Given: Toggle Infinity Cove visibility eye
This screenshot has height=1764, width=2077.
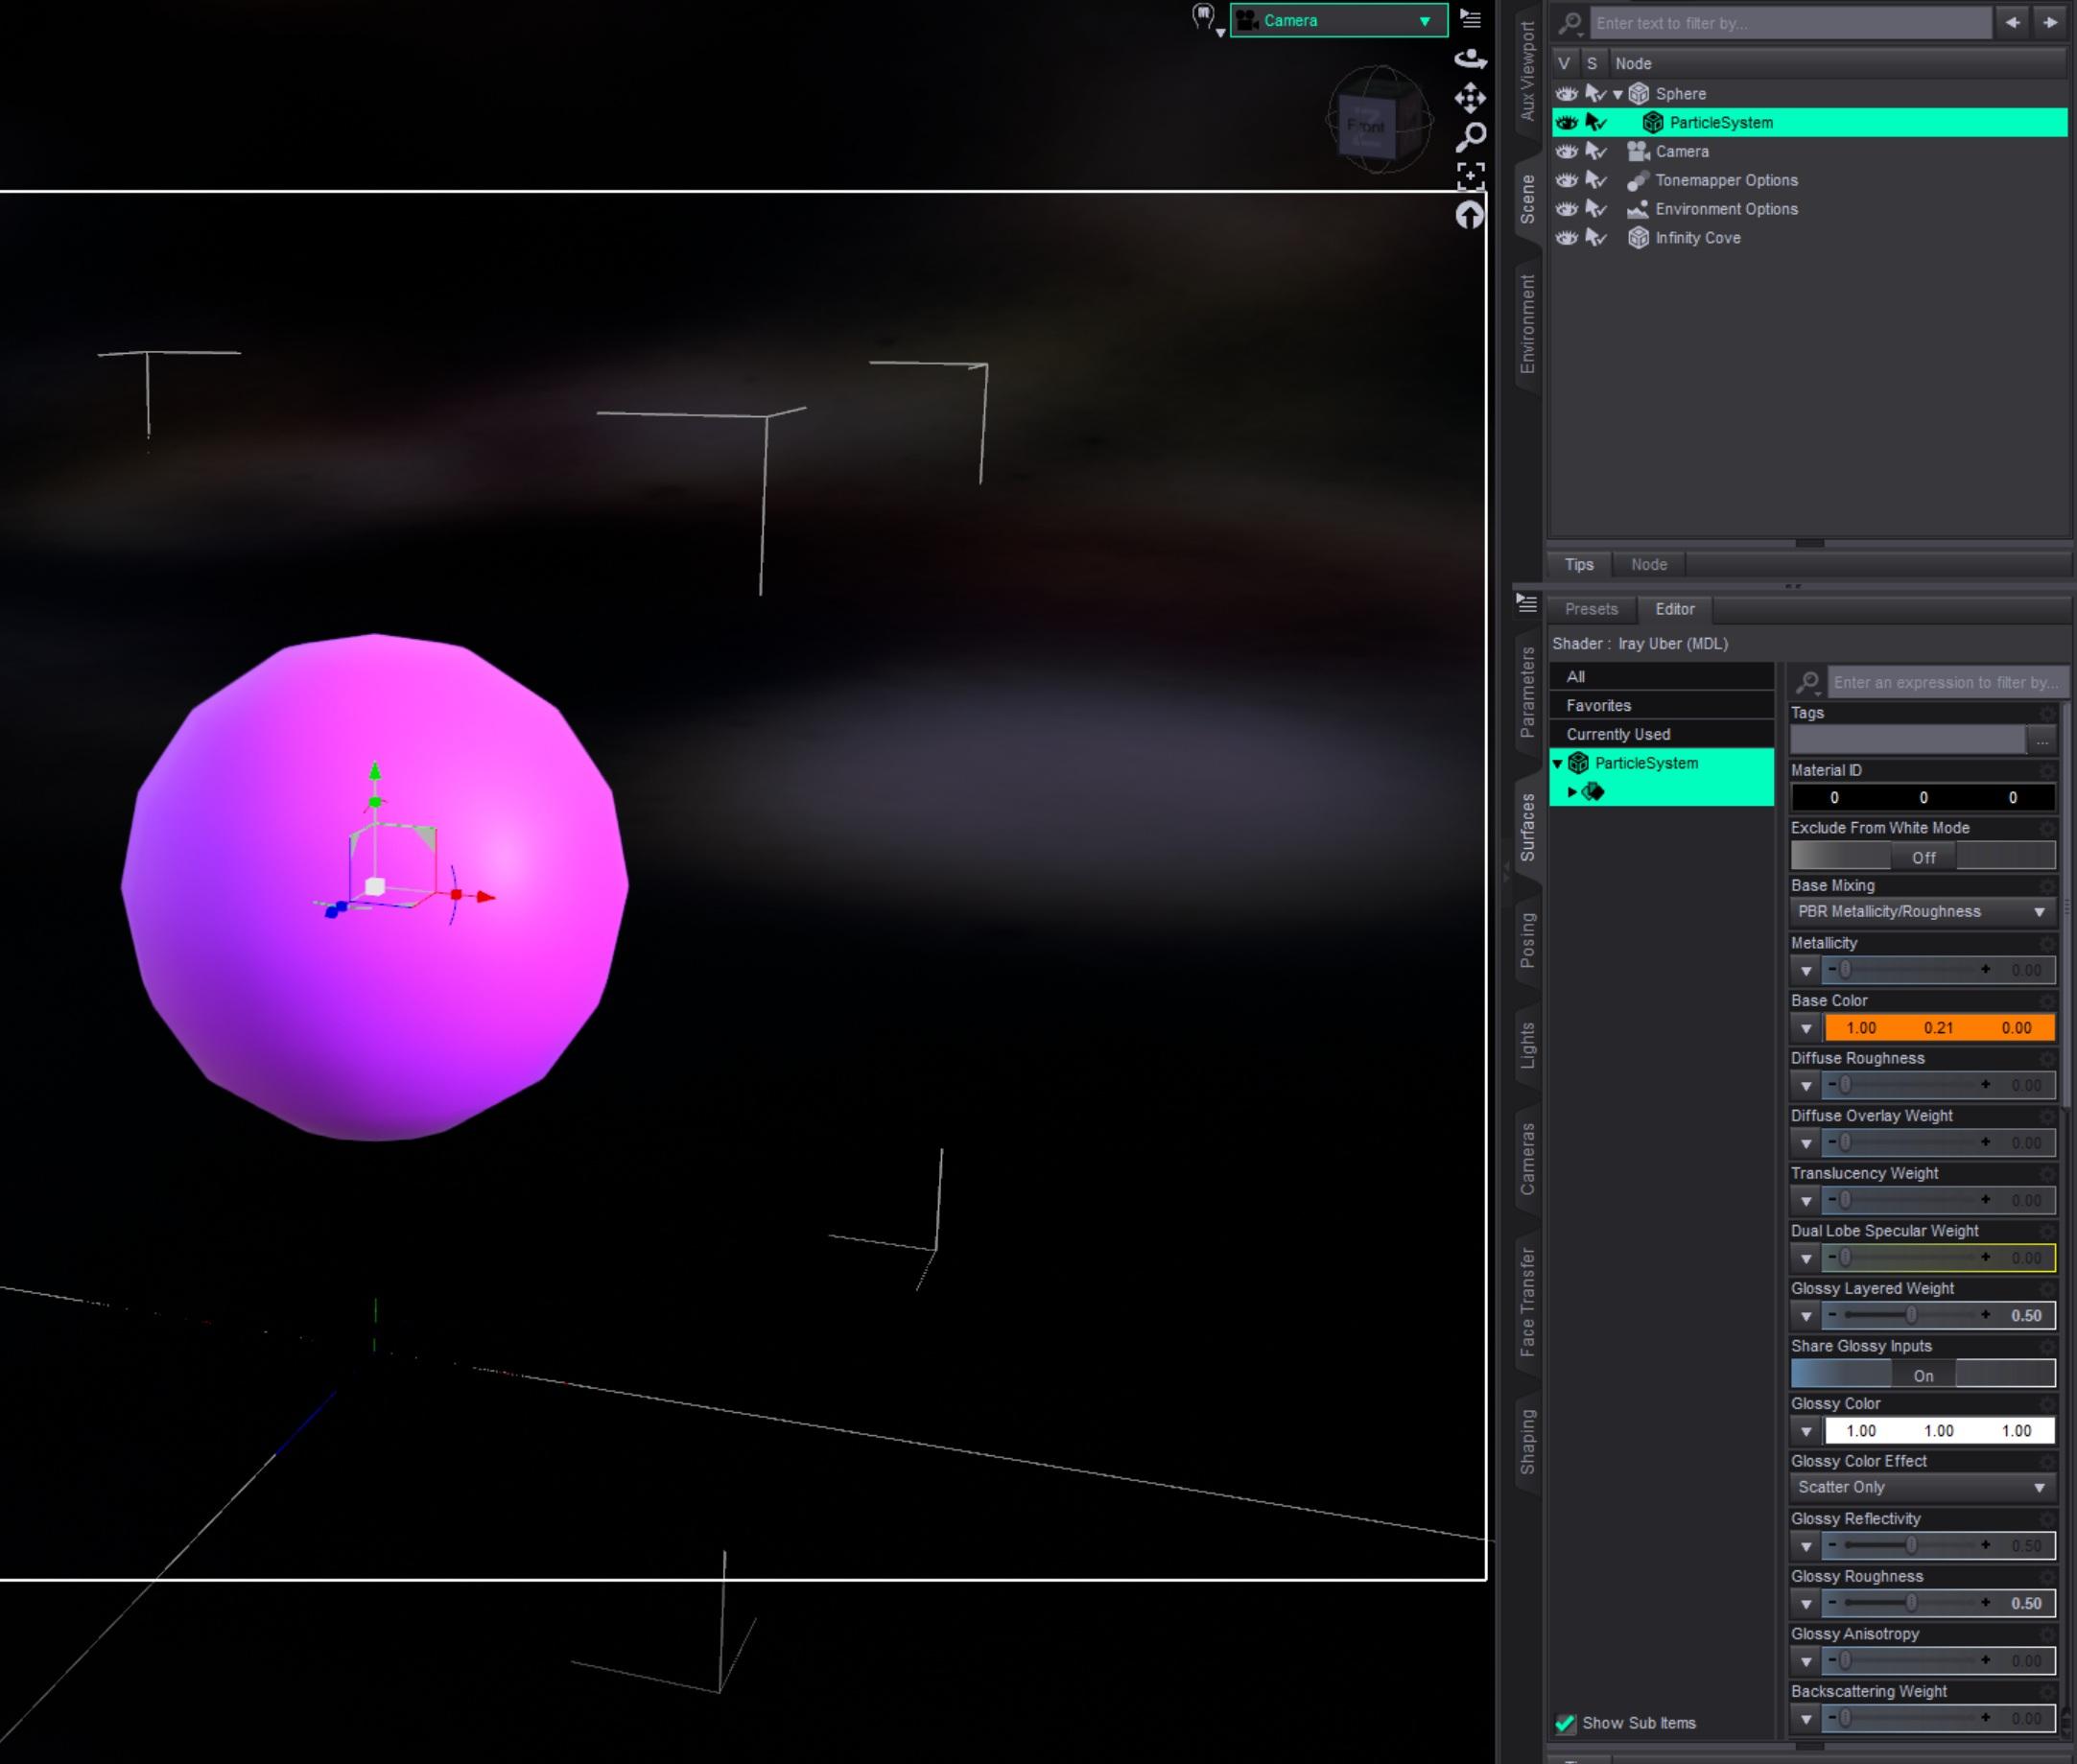Looking at the screenshot, I should (x=1566, y=238).
